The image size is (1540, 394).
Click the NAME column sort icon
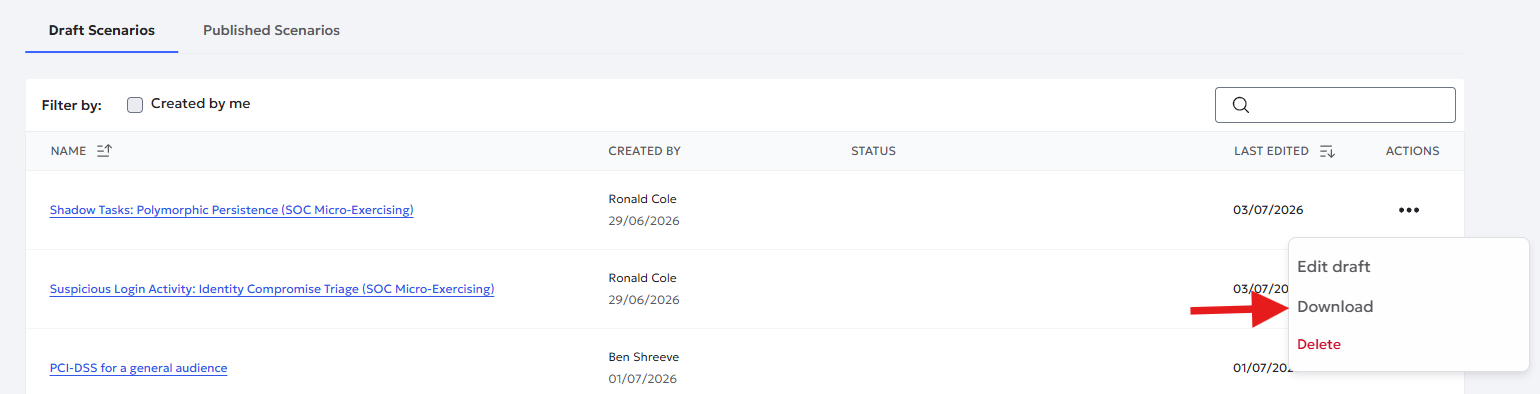tap(105, 151)
